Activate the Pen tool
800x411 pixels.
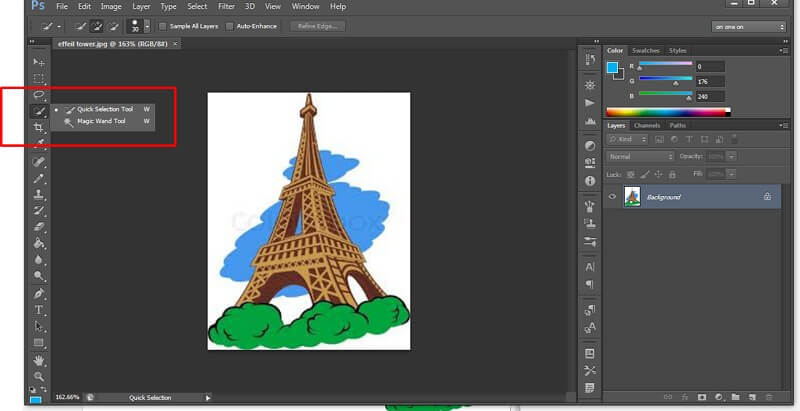(39, 293)
